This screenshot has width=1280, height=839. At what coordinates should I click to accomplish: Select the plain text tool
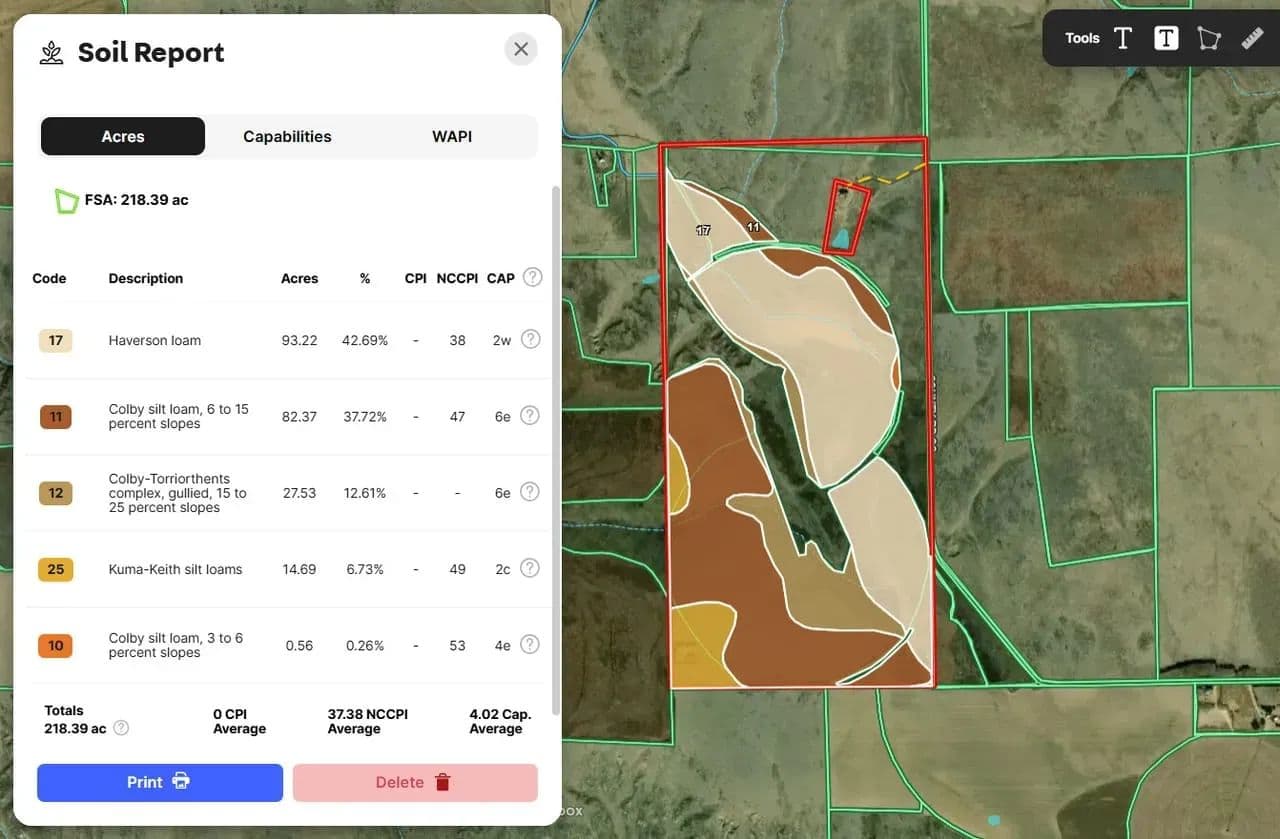(x=1123, y=38)
